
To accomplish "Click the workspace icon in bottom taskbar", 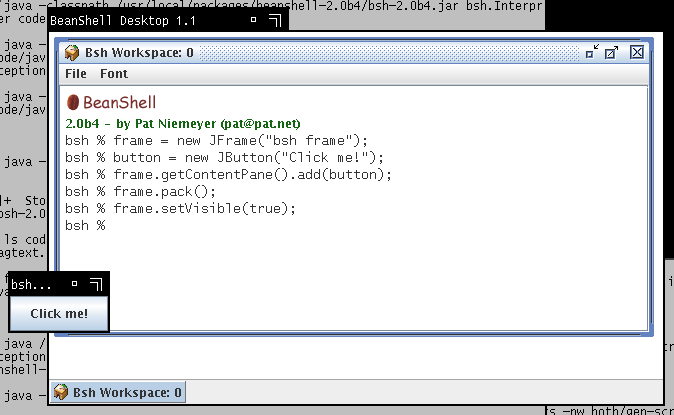I will click(61, 392).
